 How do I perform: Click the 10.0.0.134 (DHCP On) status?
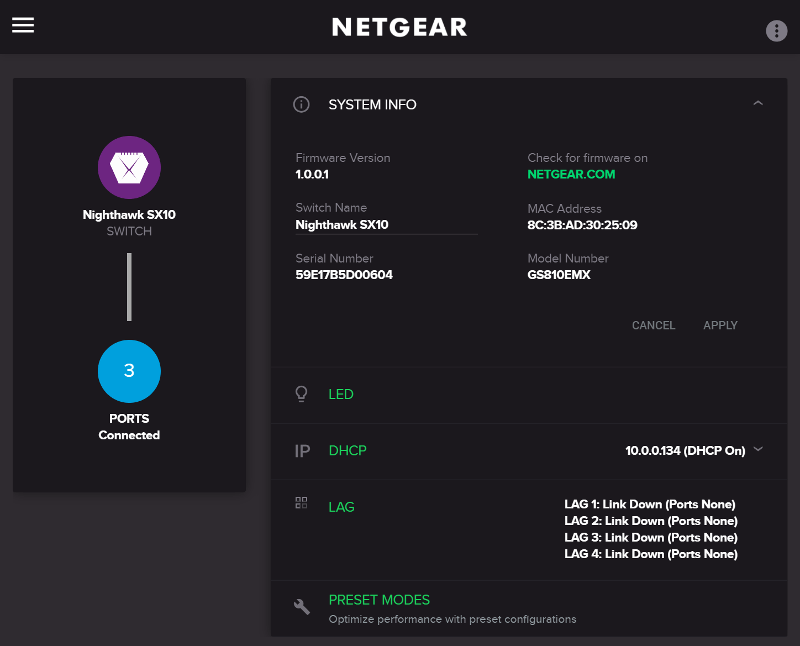(685, 451)
